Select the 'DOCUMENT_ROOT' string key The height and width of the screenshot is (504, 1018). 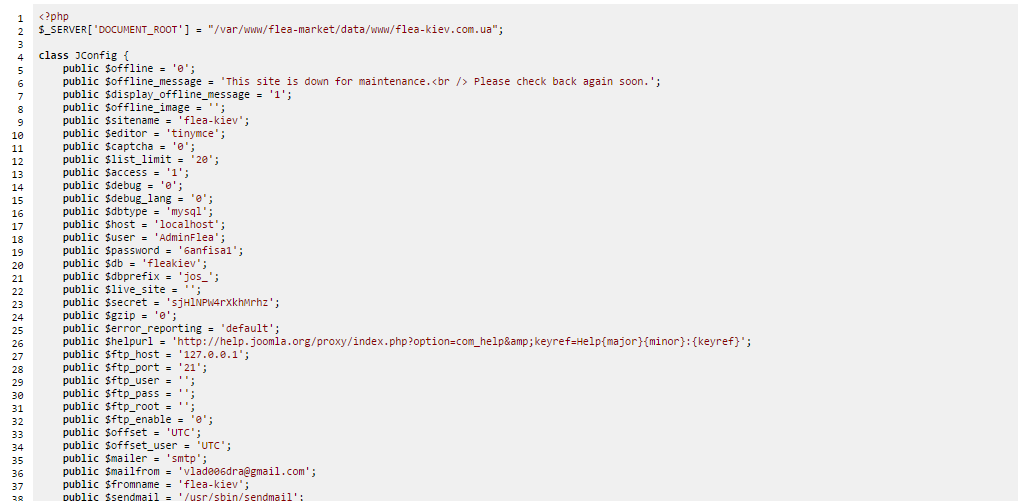[133, 29]
